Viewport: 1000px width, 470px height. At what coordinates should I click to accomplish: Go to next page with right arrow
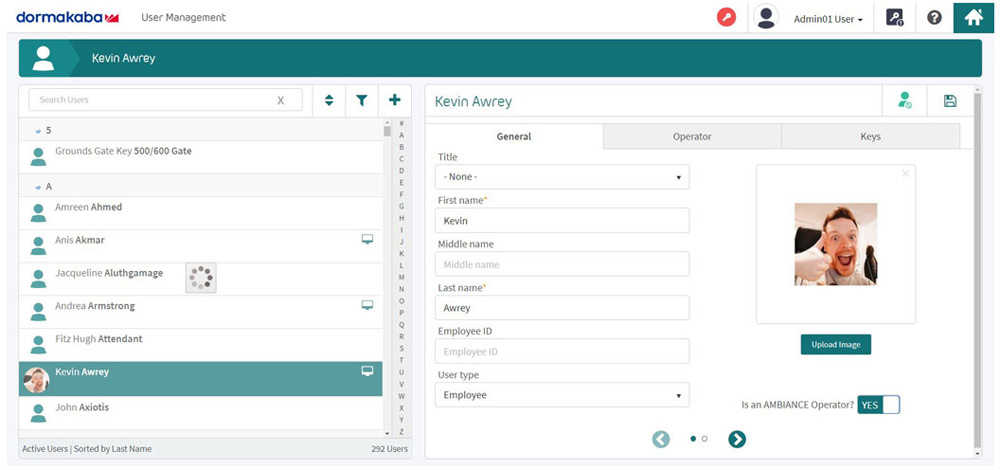[x=737, y=439]
